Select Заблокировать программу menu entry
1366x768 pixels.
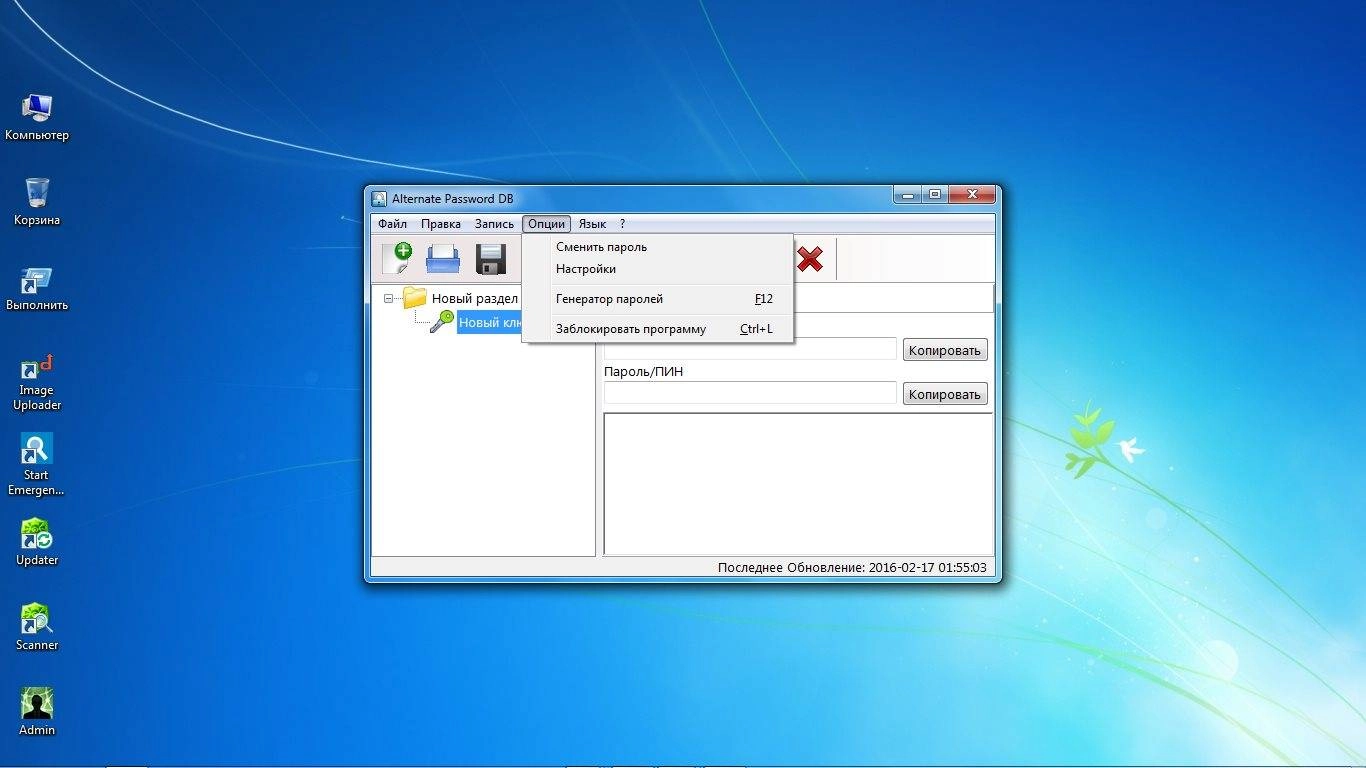point(658,329)
